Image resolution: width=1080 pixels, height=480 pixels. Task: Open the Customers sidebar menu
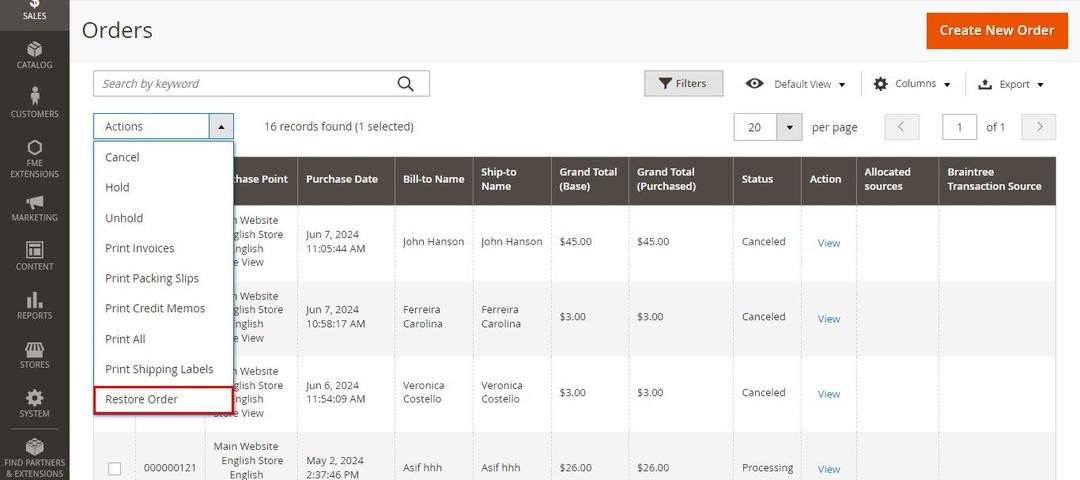[34, 102]
